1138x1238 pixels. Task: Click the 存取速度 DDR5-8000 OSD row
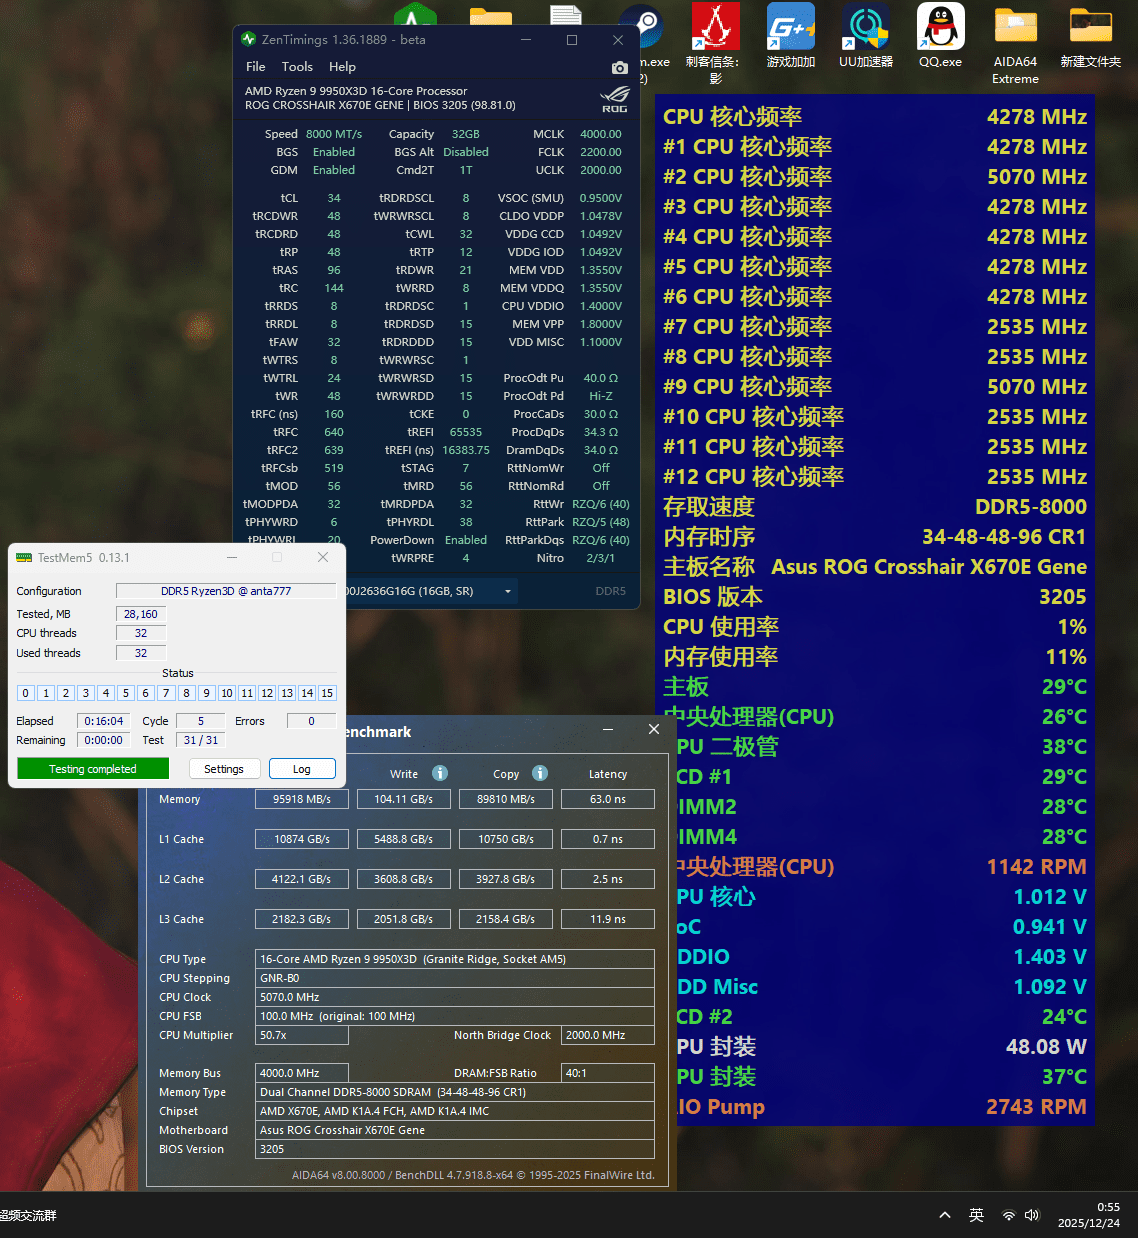(x=875, y=507)
